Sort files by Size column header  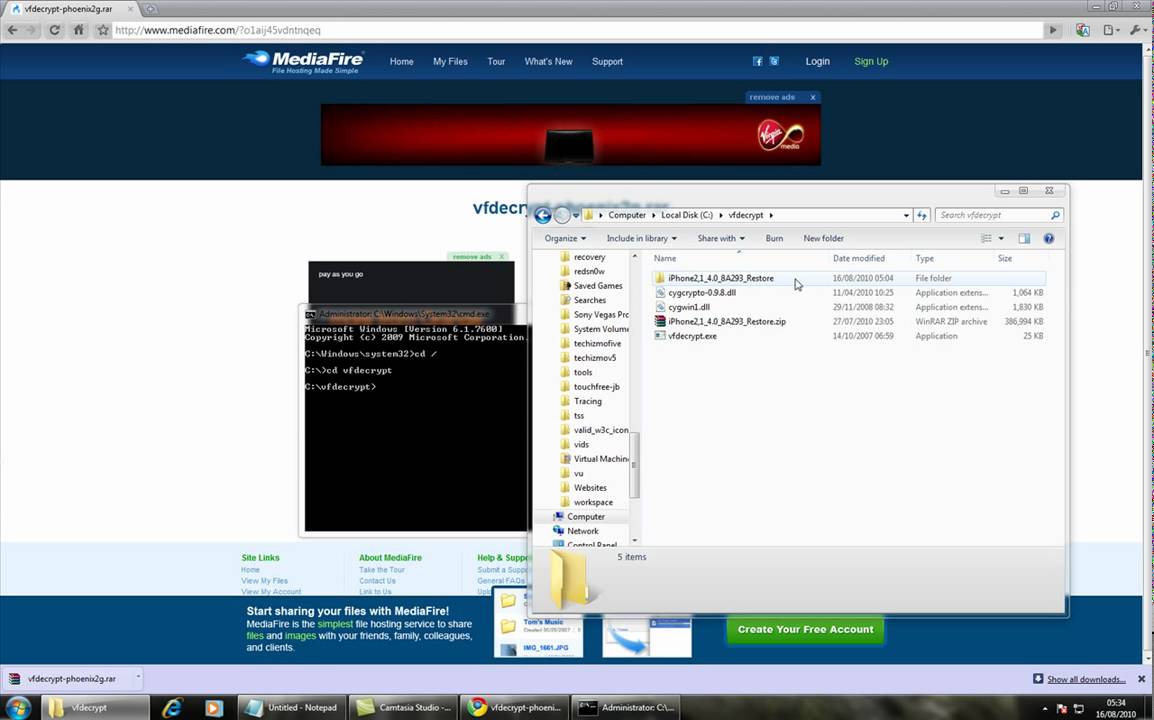(x=1005, y=258)
